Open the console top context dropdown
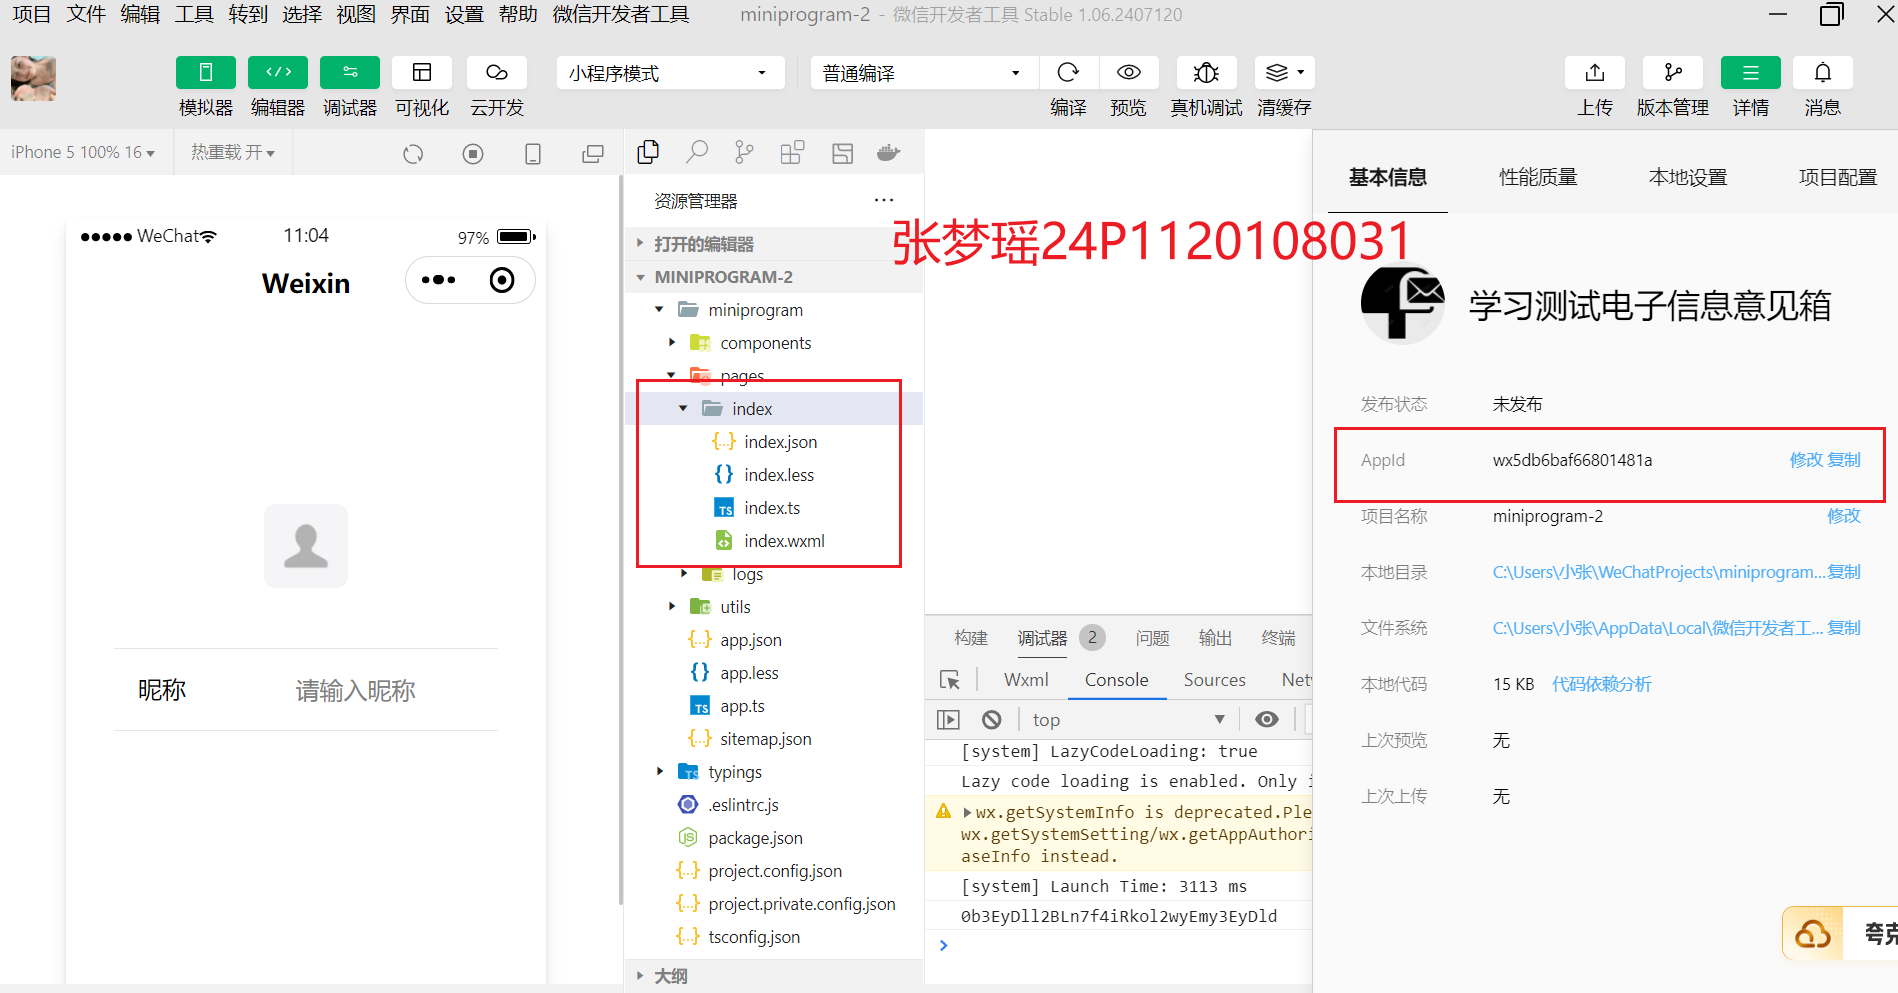Image resolution: width=1898 pixels, height=993 pixels. [1128, 720]
